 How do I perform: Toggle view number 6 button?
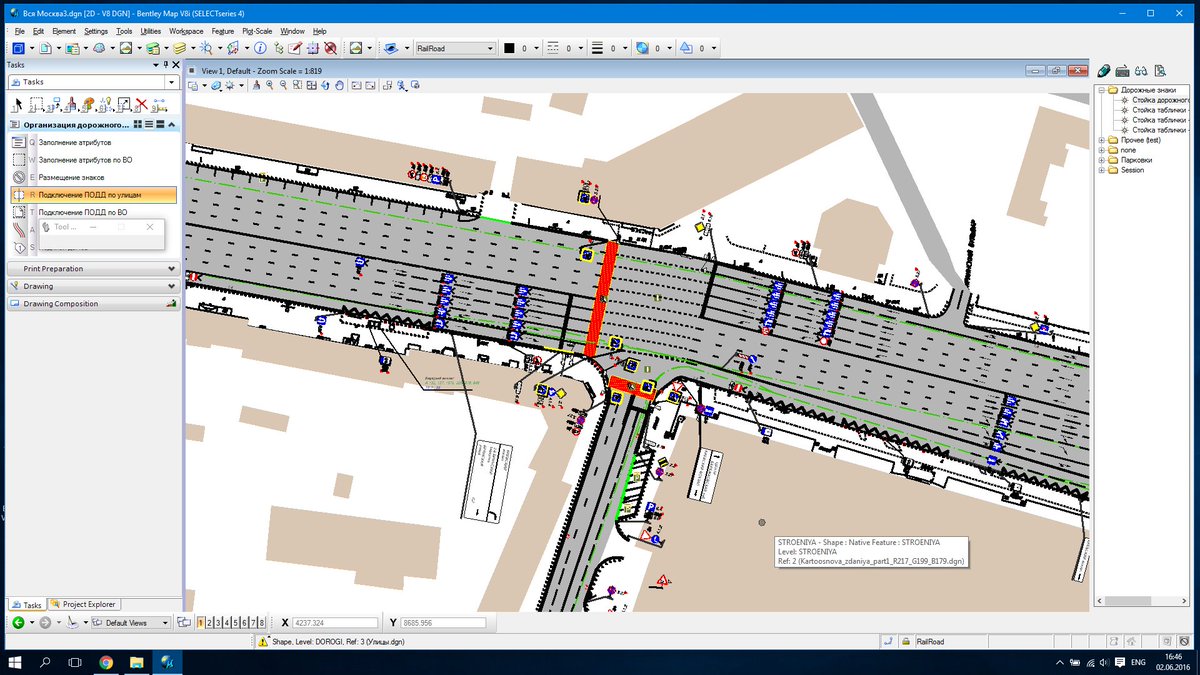242,622
